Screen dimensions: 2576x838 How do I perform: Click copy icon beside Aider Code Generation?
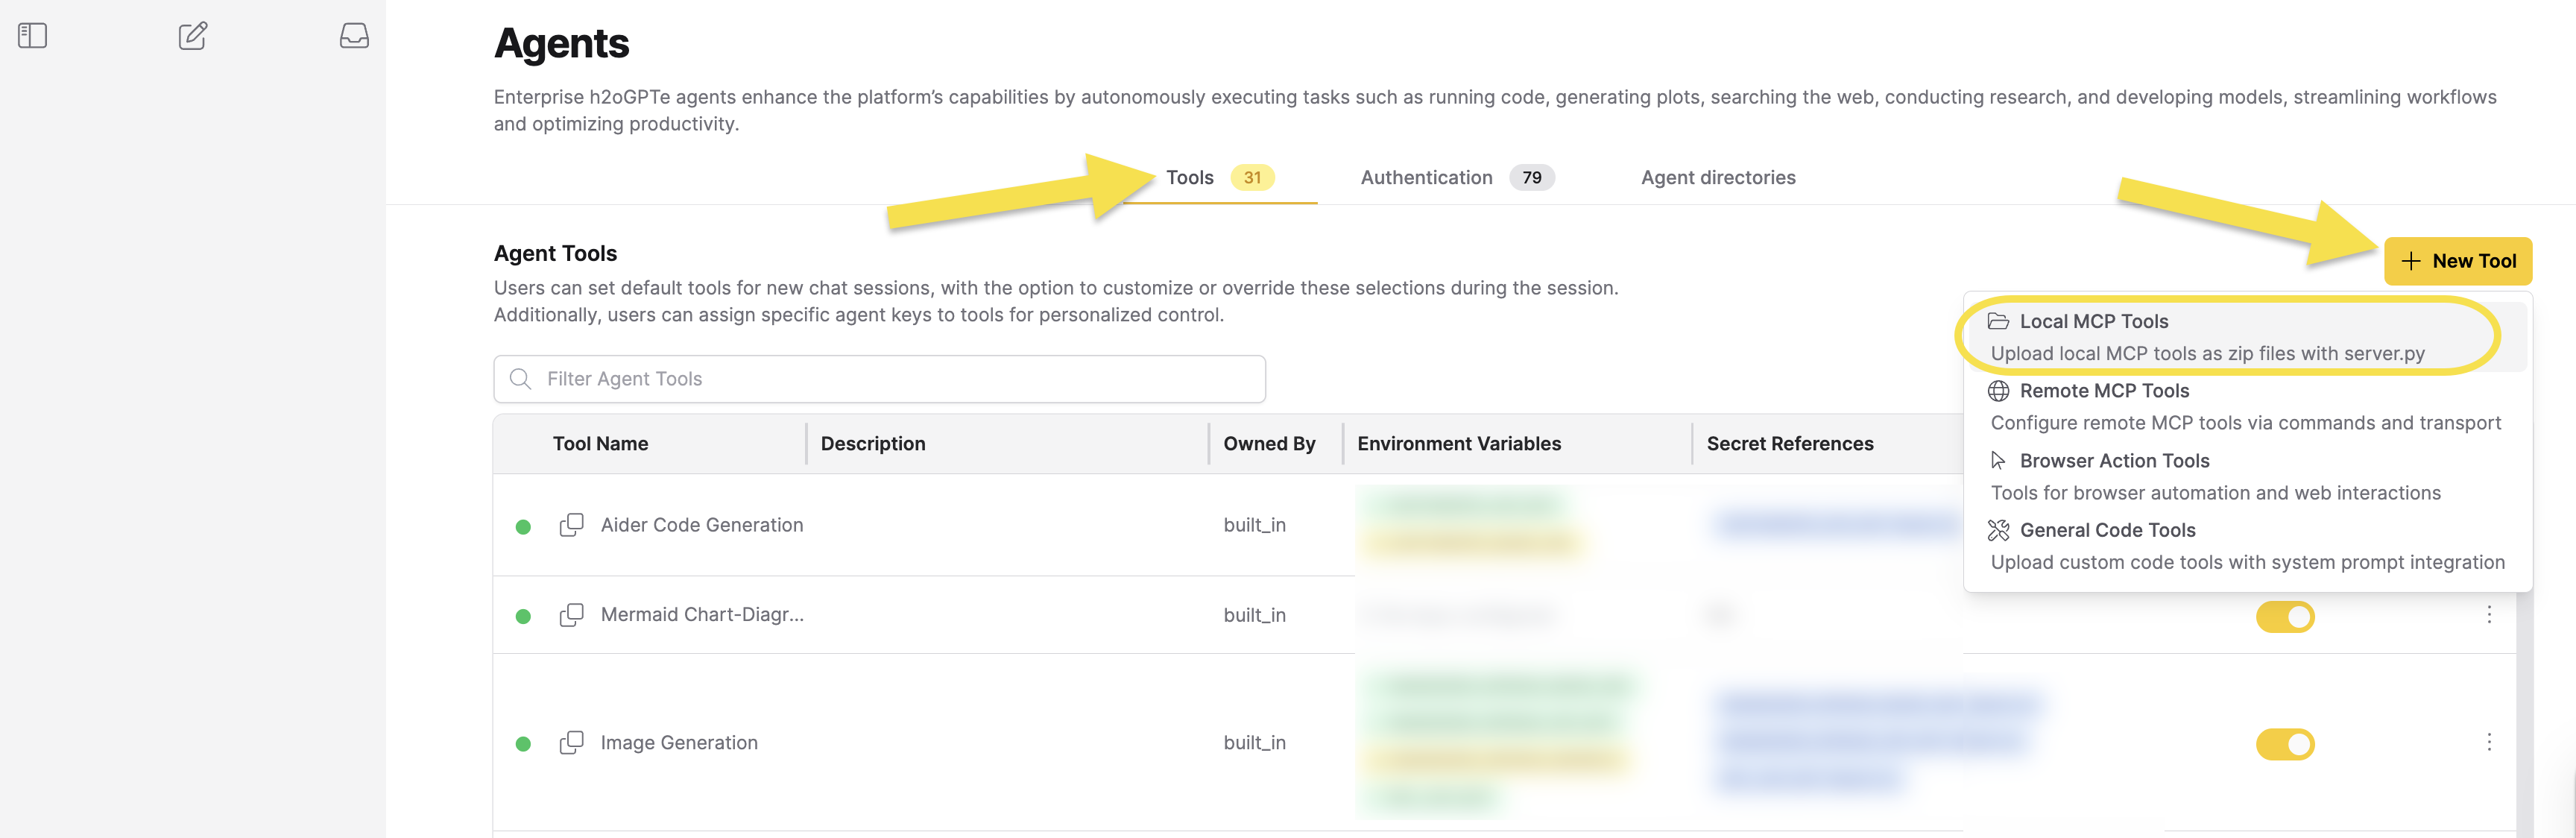tap(571, 525)
